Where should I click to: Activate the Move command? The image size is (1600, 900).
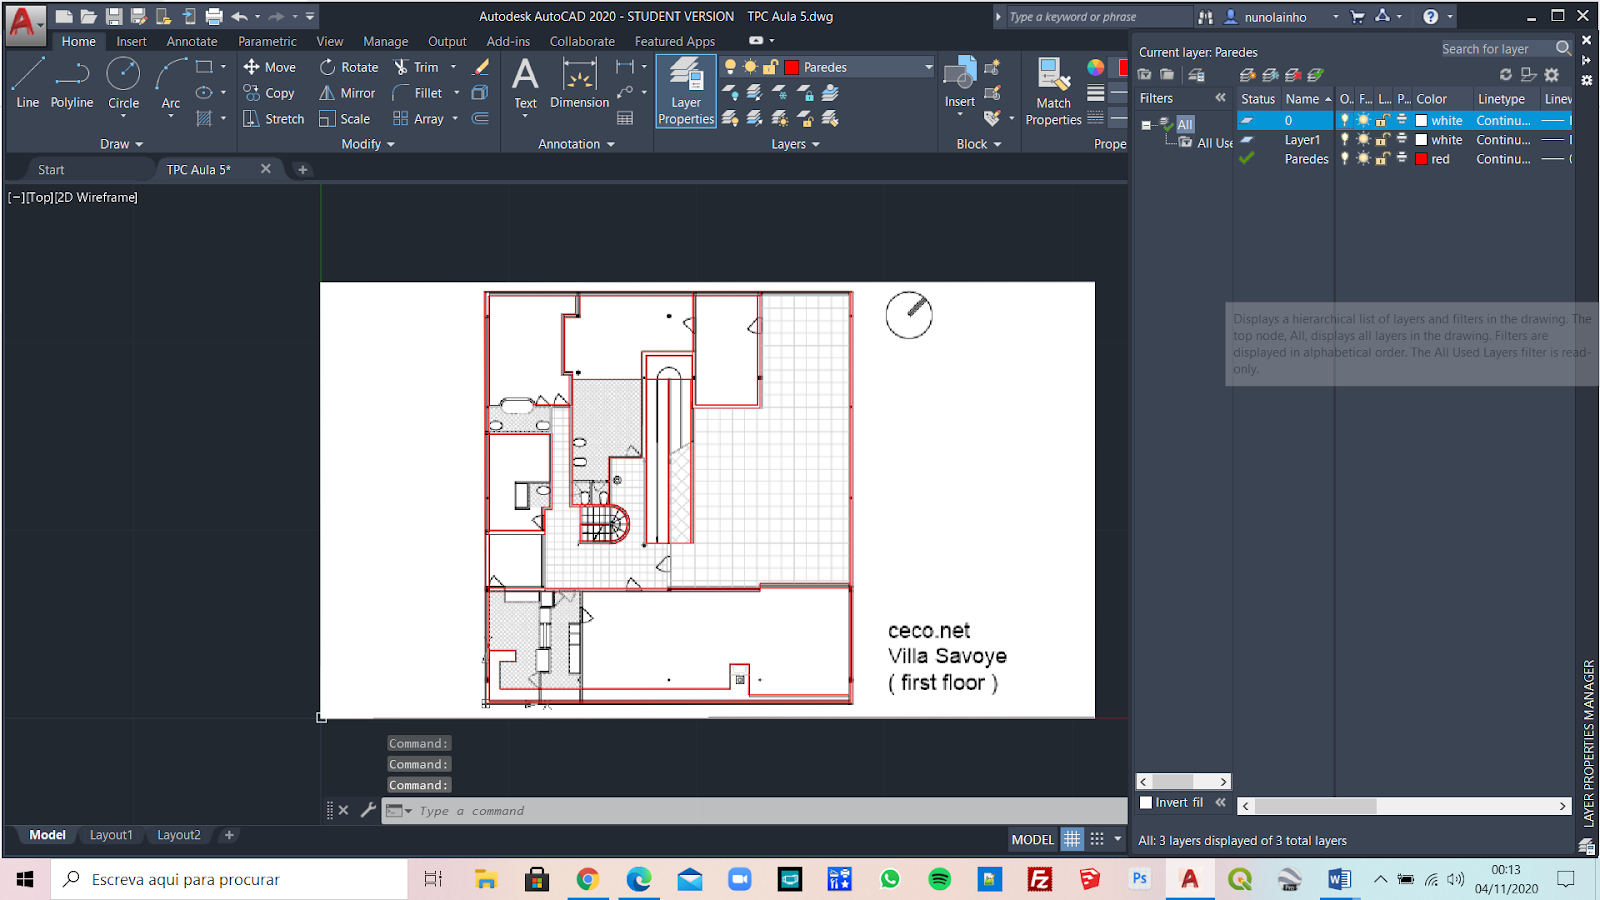(270, 67)
